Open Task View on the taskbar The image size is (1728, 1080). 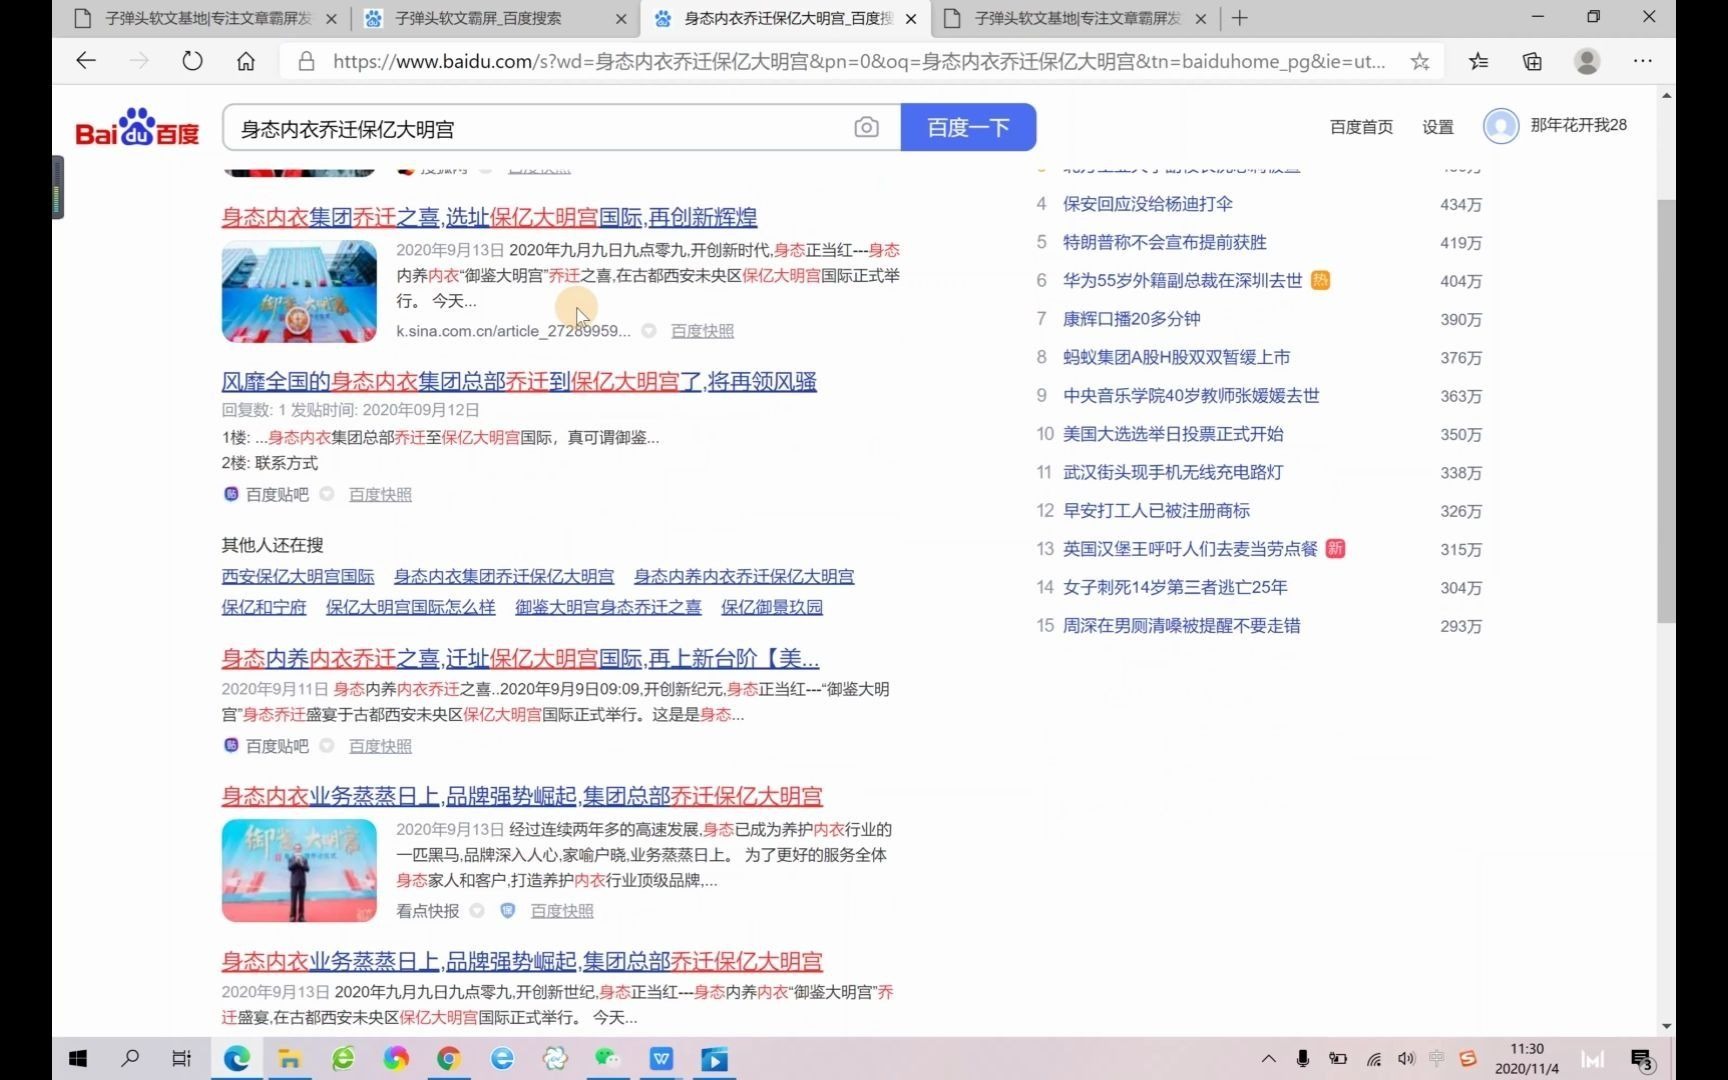click(x=182, y=1058)
